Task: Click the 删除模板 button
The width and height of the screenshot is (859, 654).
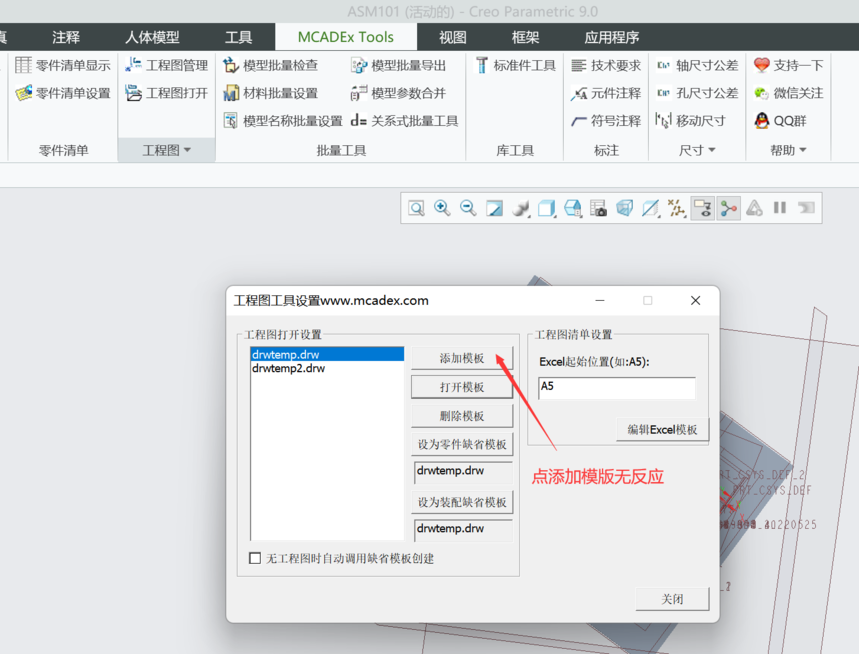Action: [x=462, y=416]
